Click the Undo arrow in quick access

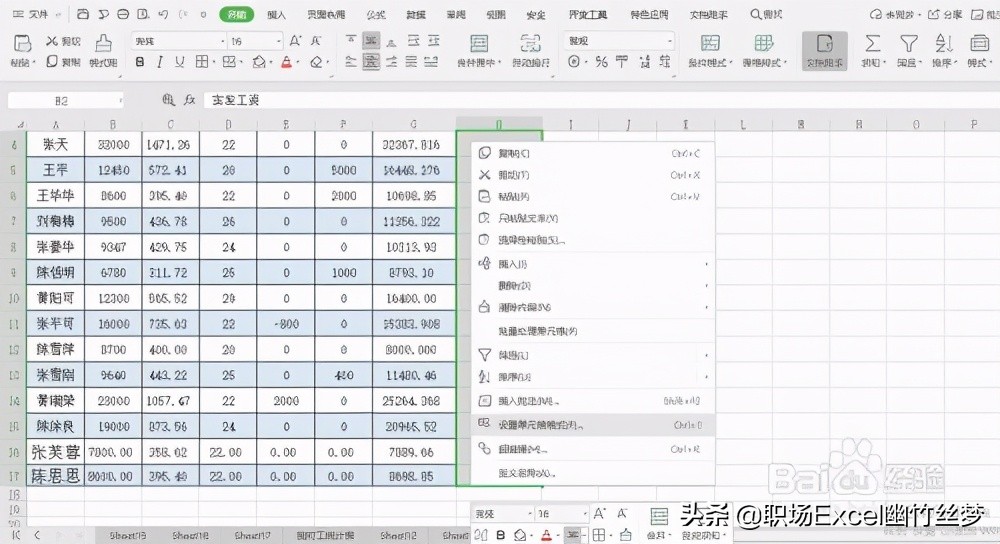pos(163,14)
